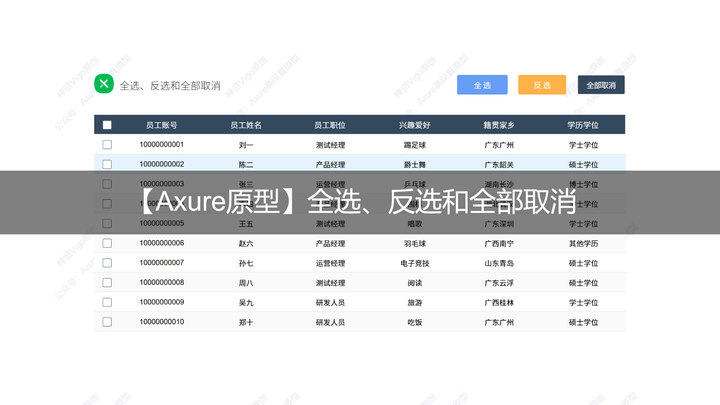Click the 员工姓名 column header
720x405 pixels.
coord(246,125)
